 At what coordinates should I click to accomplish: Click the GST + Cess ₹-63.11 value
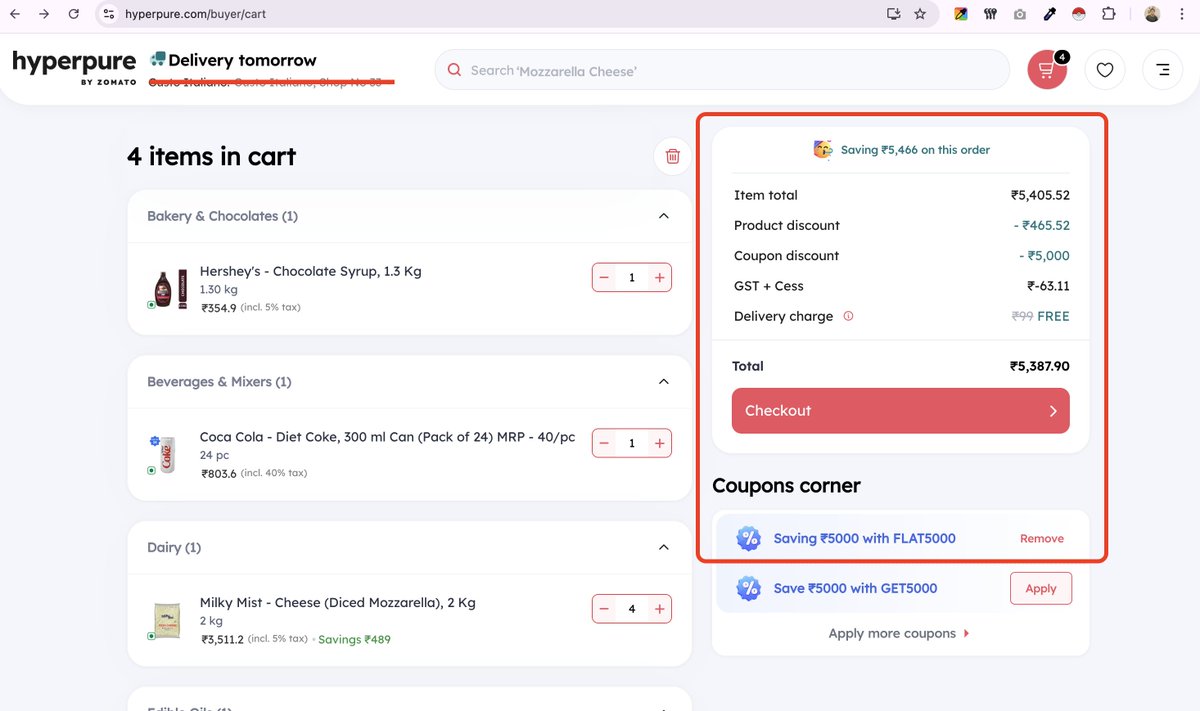click(x=1048, y=286)
